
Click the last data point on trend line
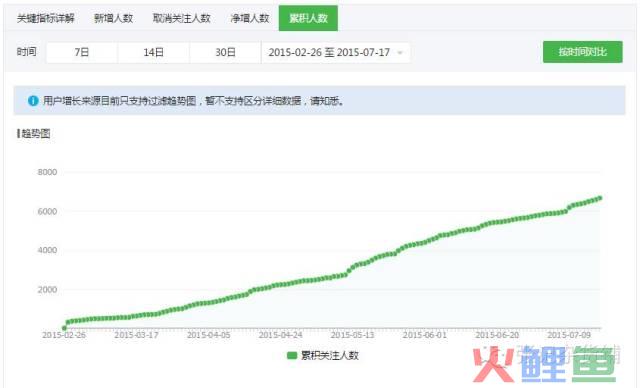pos(600,198)
